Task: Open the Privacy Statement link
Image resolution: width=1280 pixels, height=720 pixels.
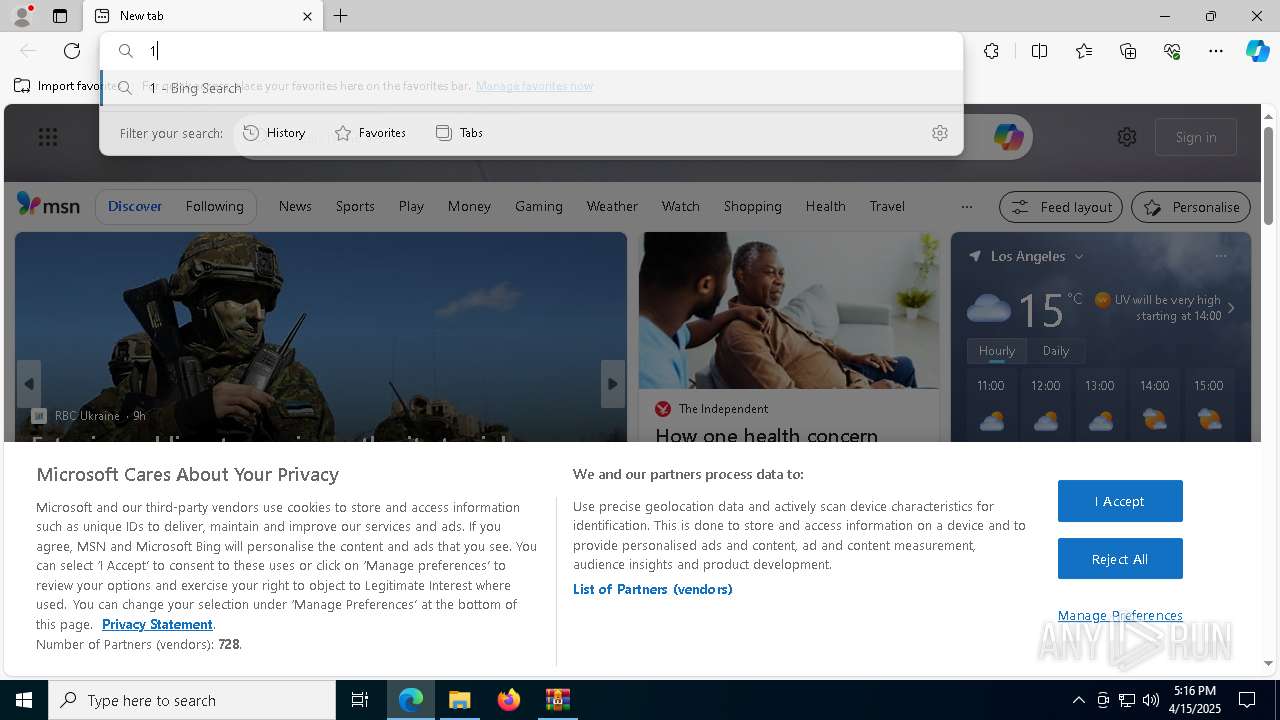Action: tap(157, 624)
